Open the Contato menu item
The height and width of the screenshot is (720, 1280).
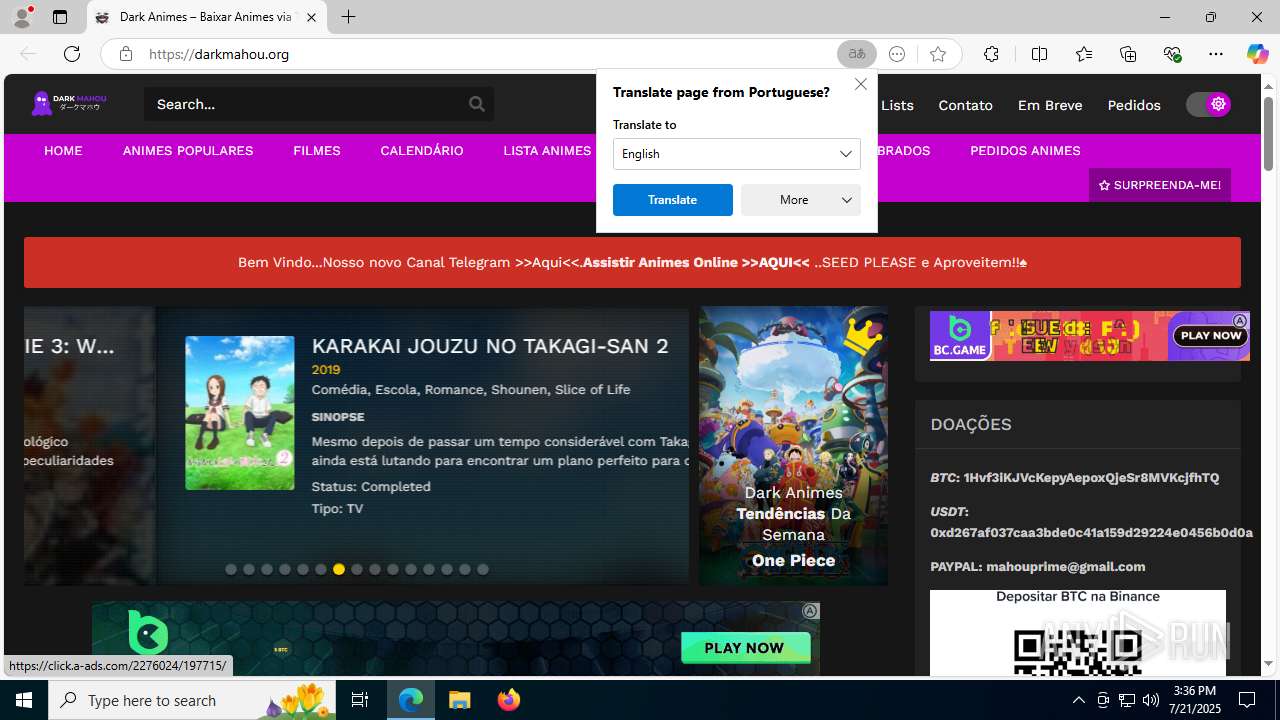pyautogui.click(x=965, y=105)
